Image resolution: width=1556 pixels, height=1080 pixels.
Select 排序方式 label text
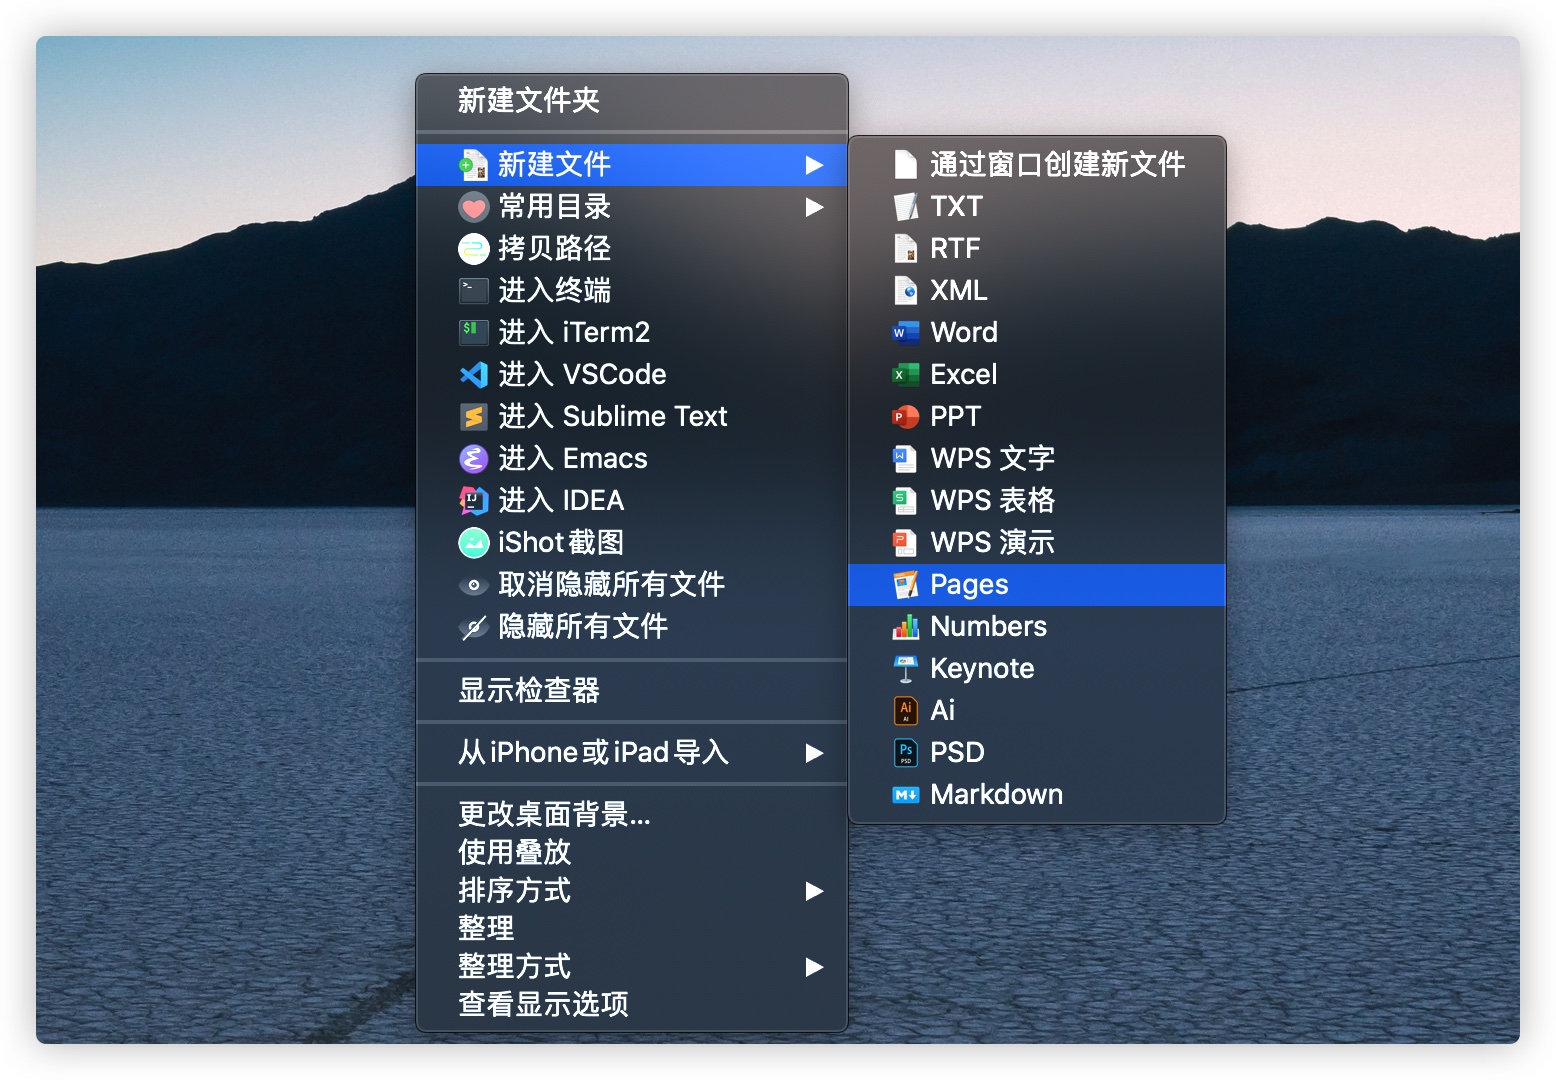click(514, 891)
